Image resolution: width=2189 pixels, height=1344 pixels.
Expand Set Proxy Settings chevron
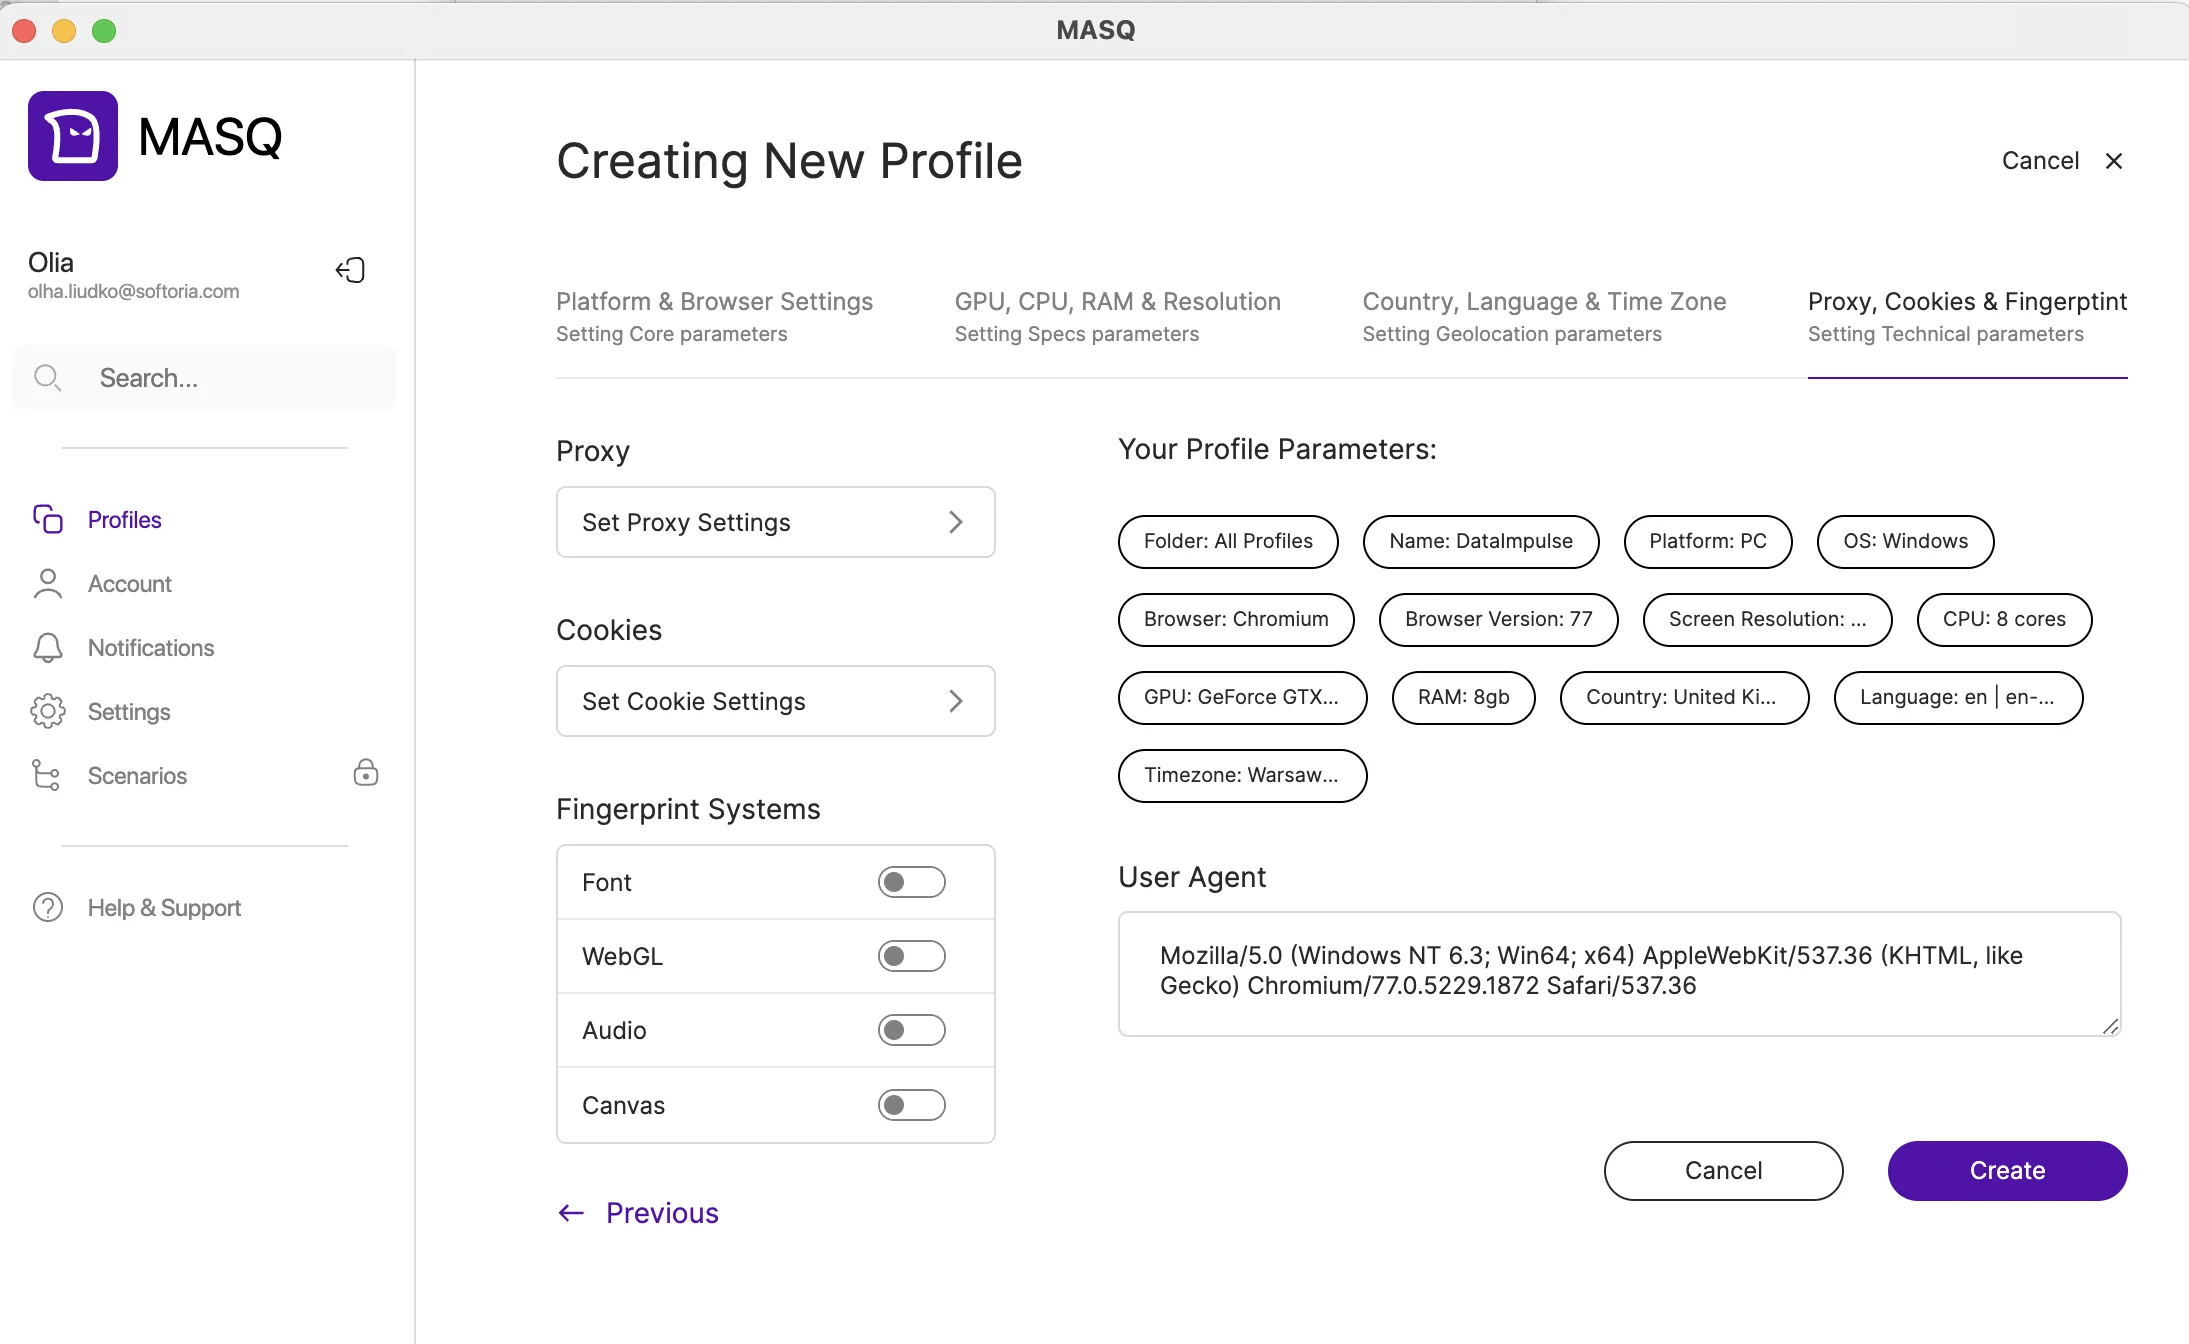pyautogui.click(x=956, y=522)
